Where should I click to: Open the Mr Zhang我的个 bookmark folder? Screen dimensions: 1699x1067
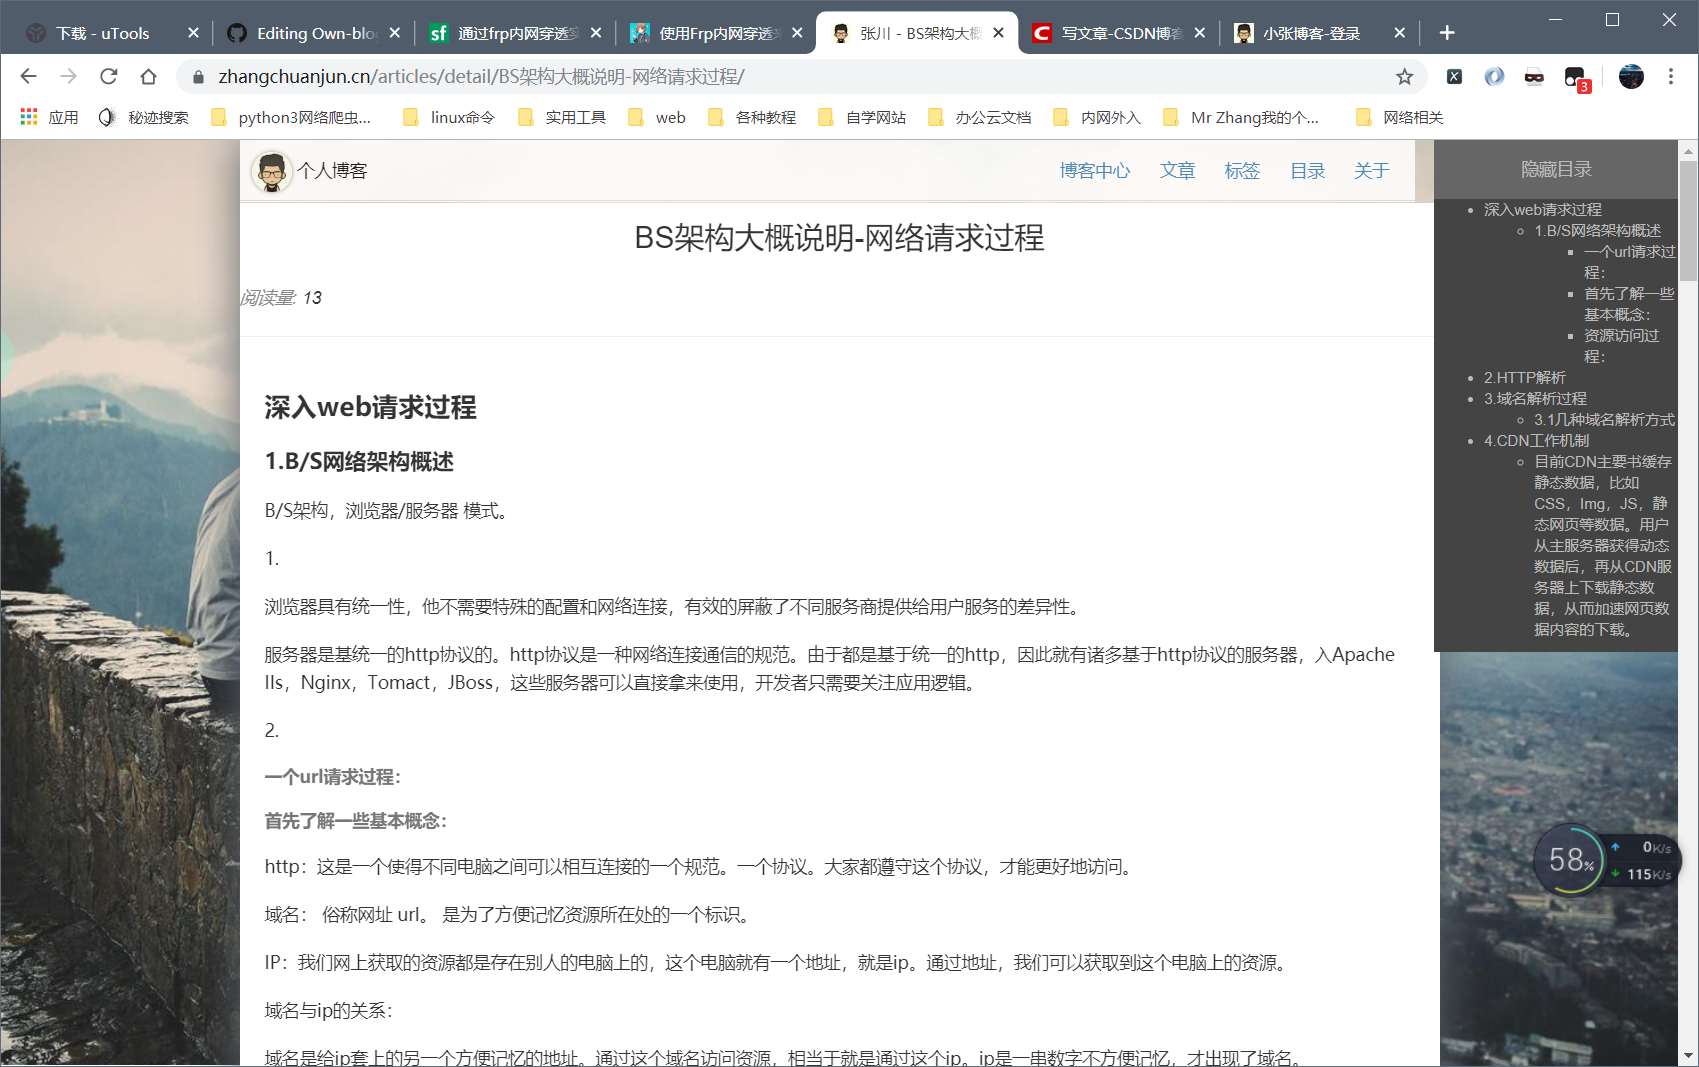tap(1241, 117)
